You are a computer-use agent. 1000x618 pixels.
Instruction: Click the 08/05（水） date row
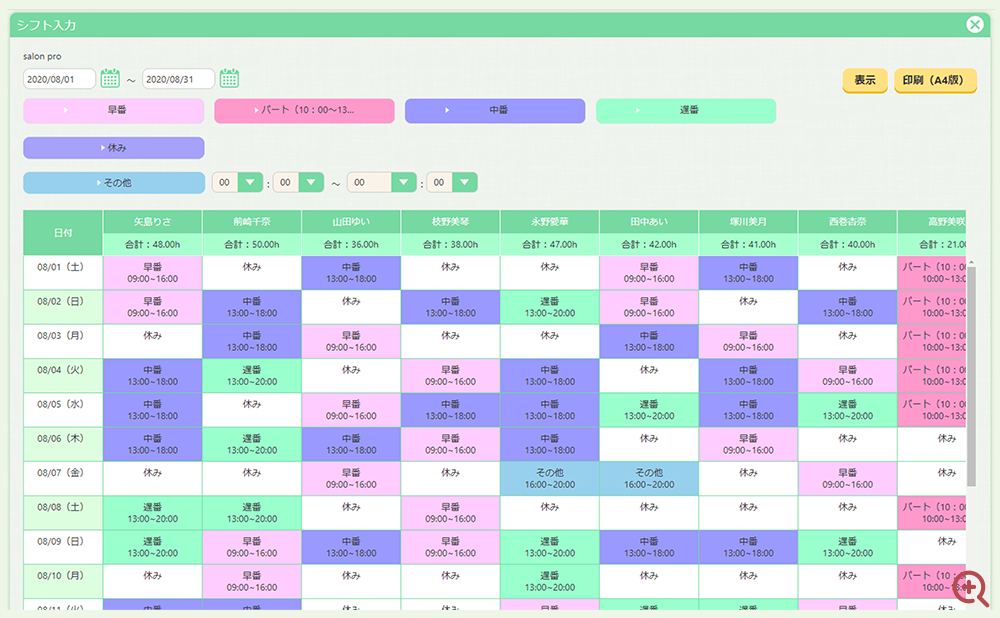click(x=63, y=410)
